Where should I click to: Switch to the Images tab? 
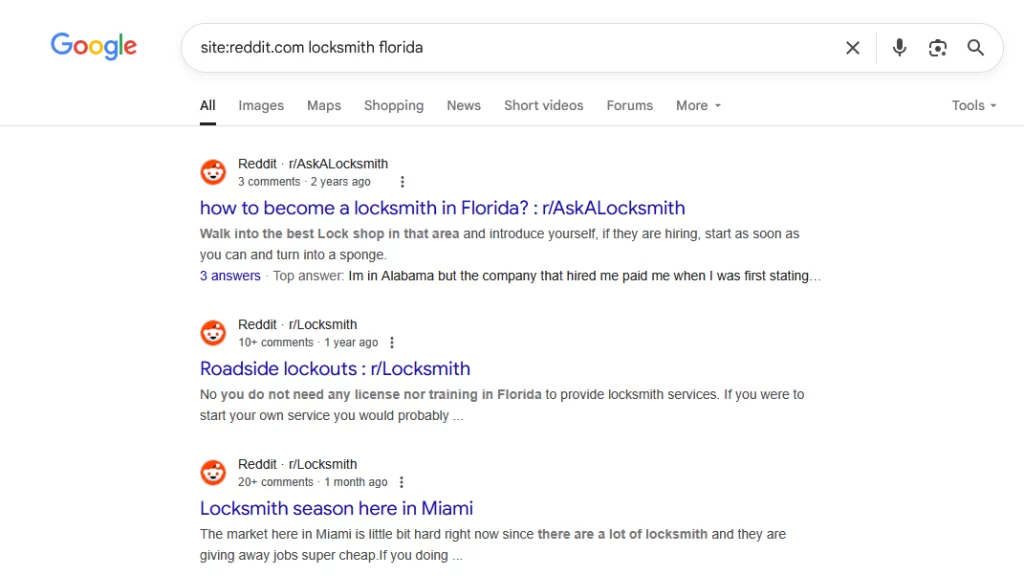click(261, 105)
